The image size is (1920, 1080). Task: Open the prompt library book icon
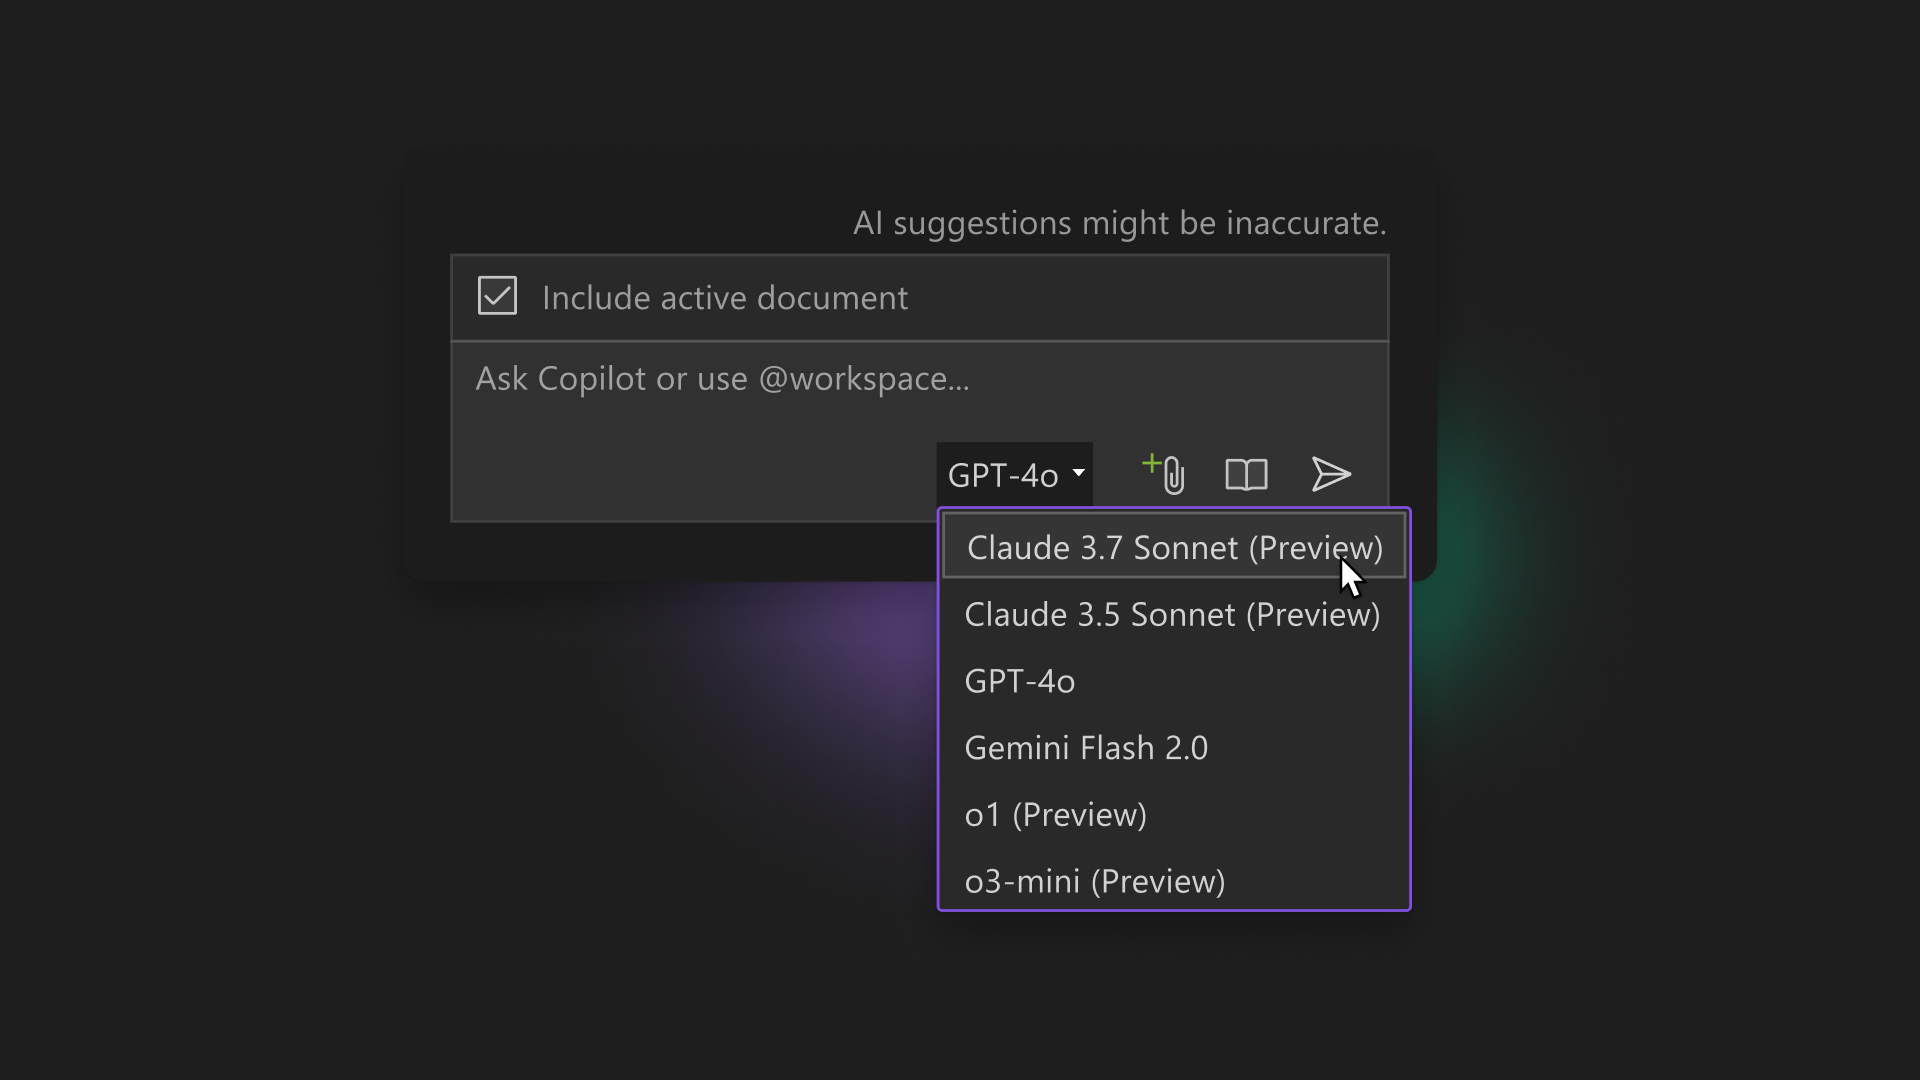(x=1246, y=475)
